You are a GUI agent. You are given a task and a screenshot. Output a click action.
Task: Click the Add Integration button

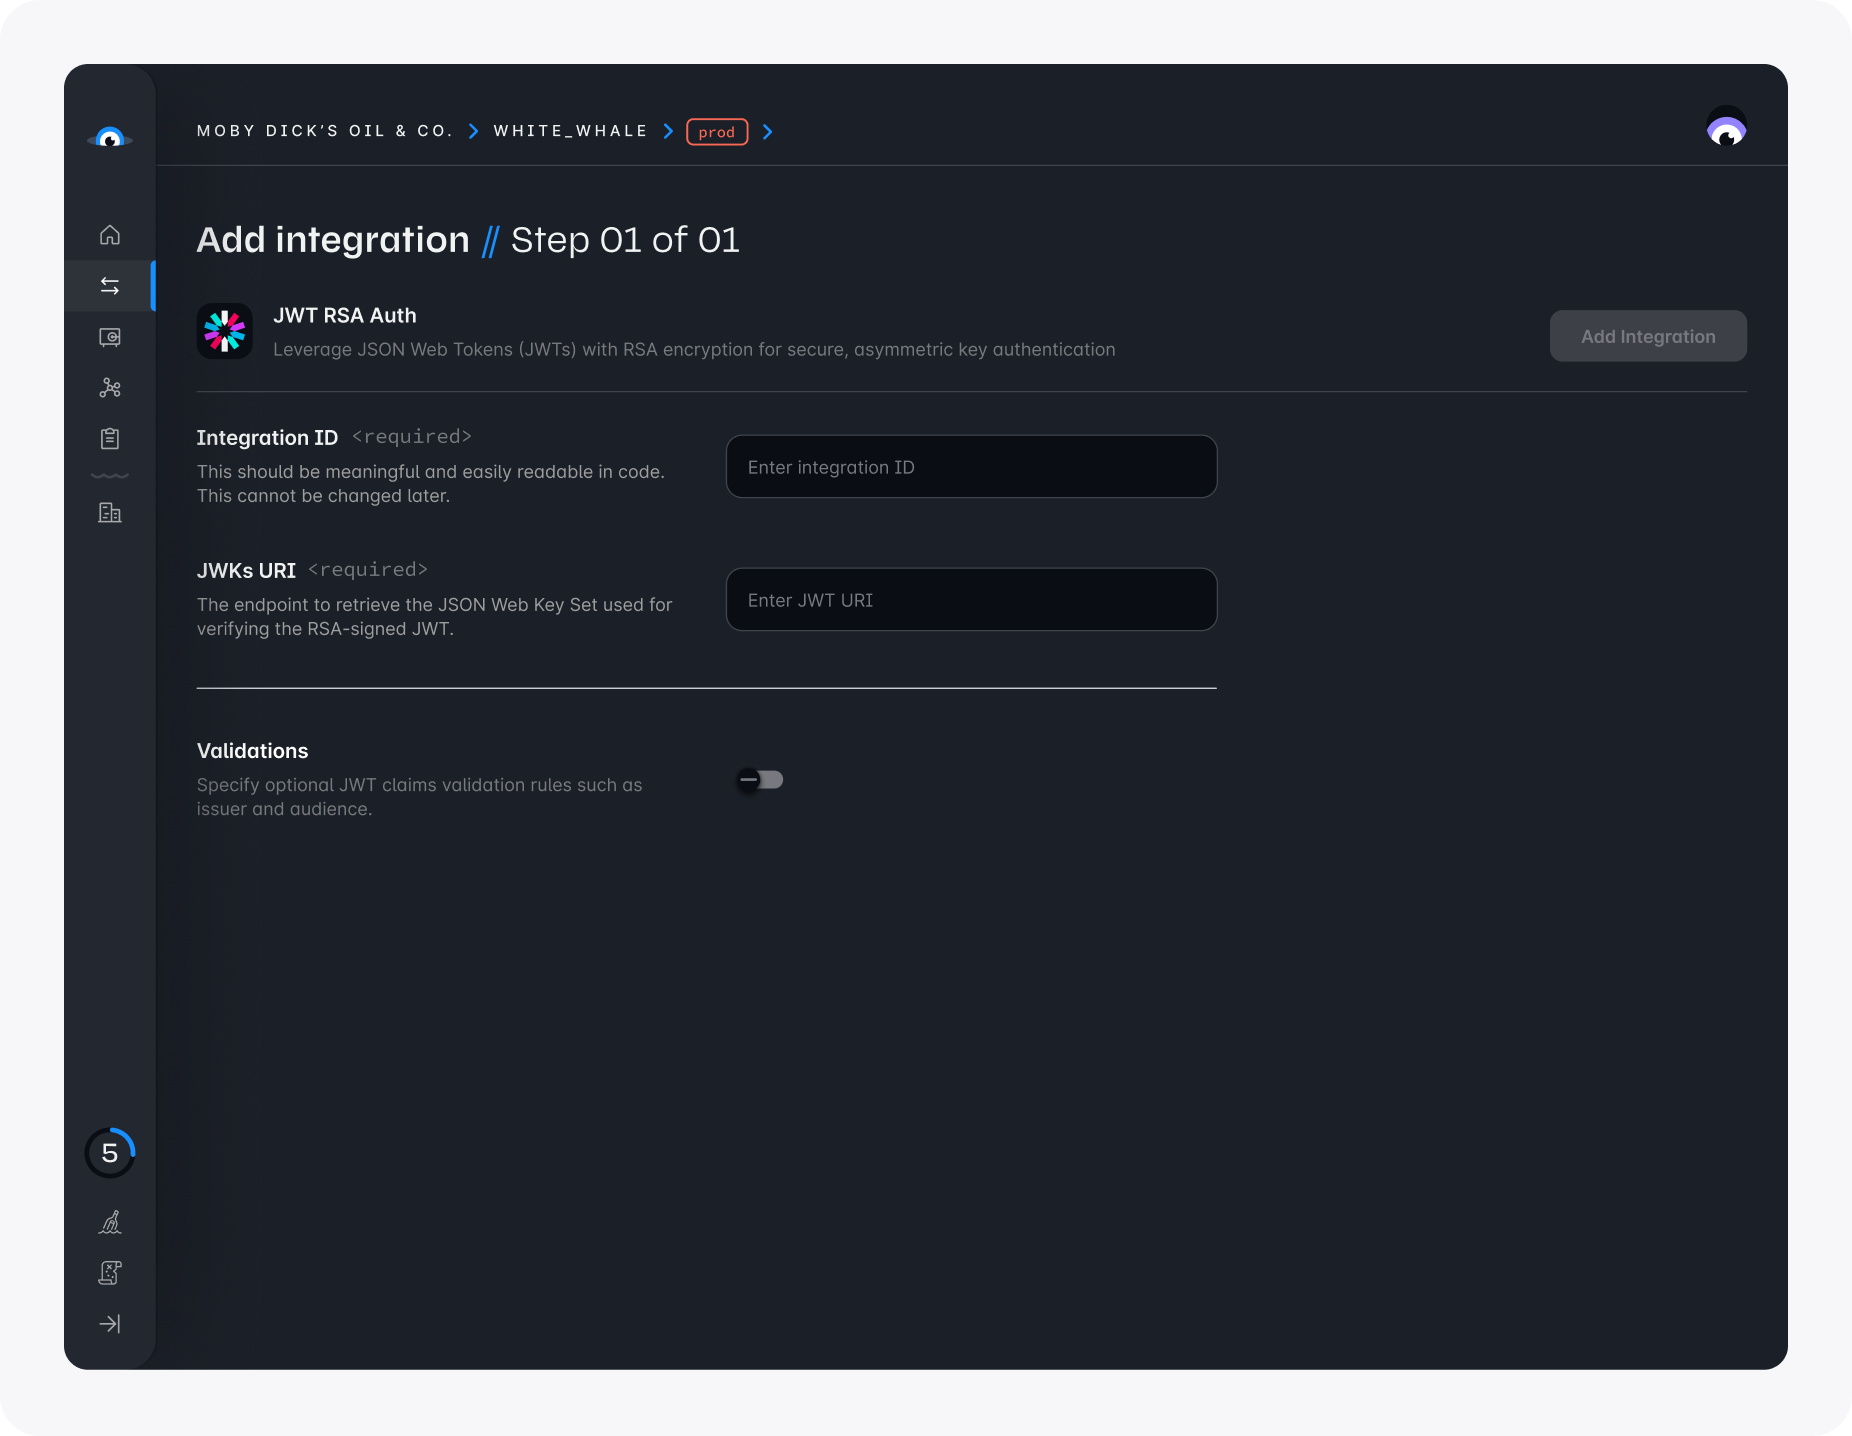point(1648,336)
